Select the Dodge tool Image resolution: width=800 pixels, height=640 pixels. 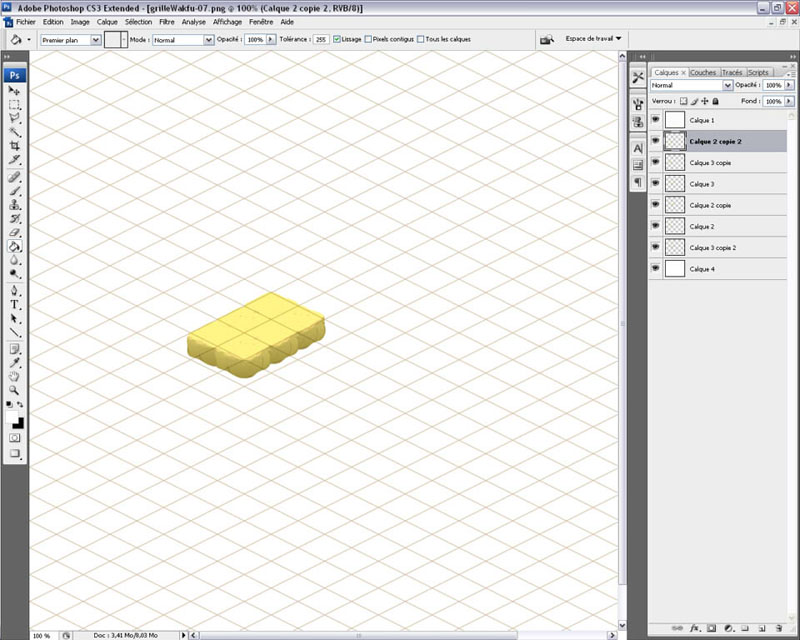14,274
